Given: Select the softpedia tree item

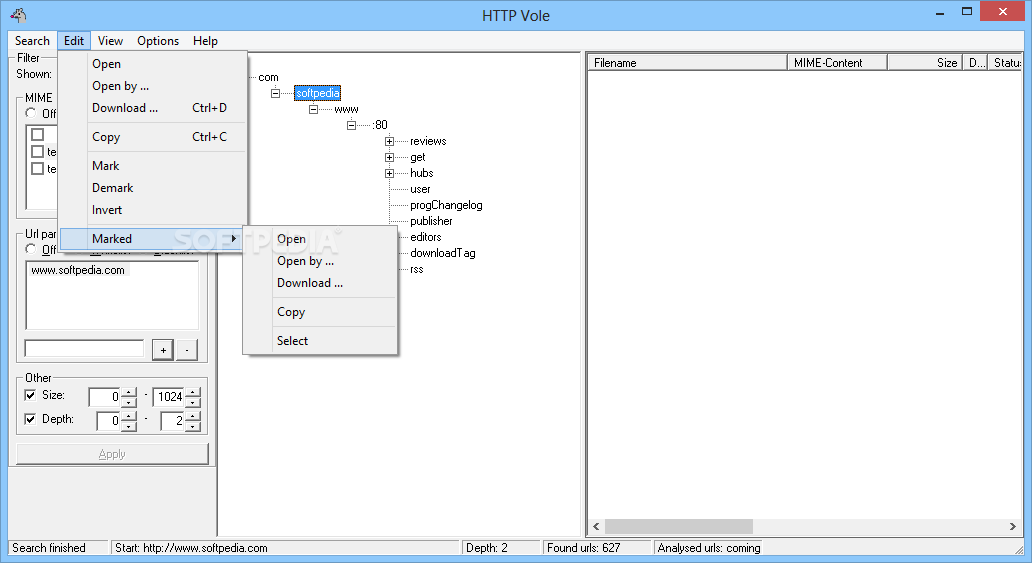Looking at the screenshot, I should [317, 94].
